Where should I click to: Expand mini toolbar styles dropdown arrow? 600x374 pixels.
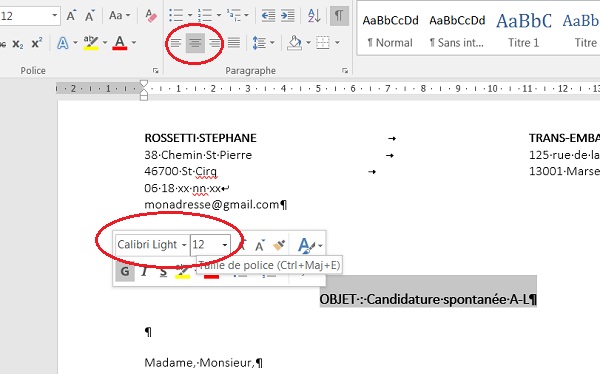(x=320, y=246)
